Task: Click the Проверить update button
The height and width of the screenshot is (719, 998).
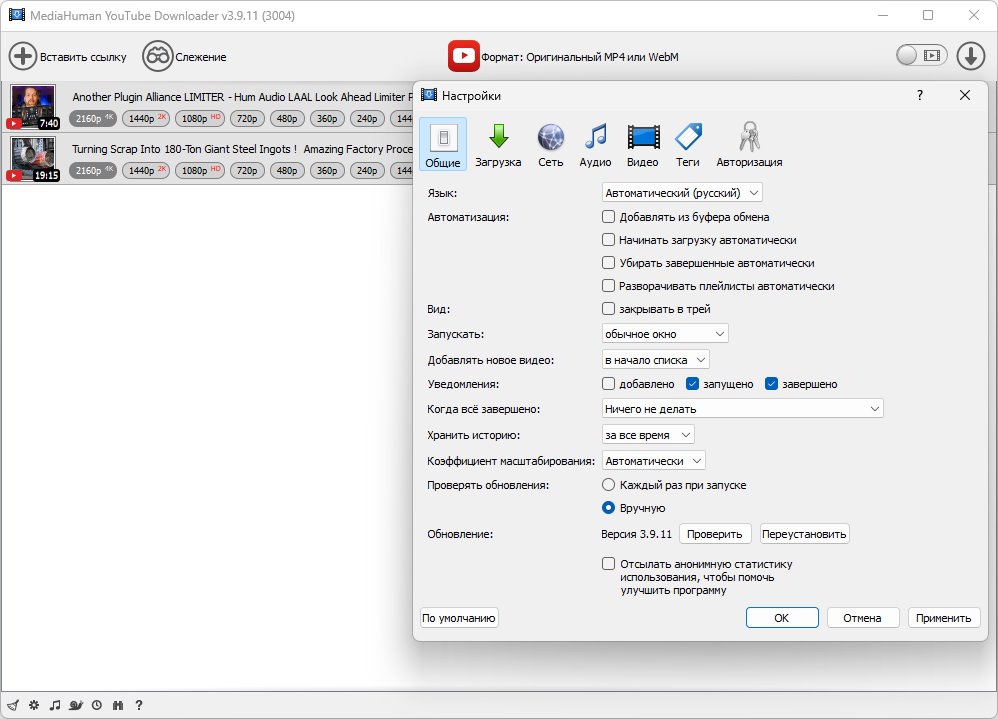Action: tap(715, 534)
